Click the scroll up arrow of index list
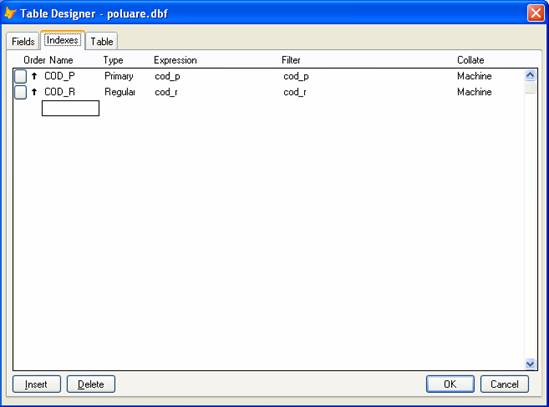 tap(530, 75)
